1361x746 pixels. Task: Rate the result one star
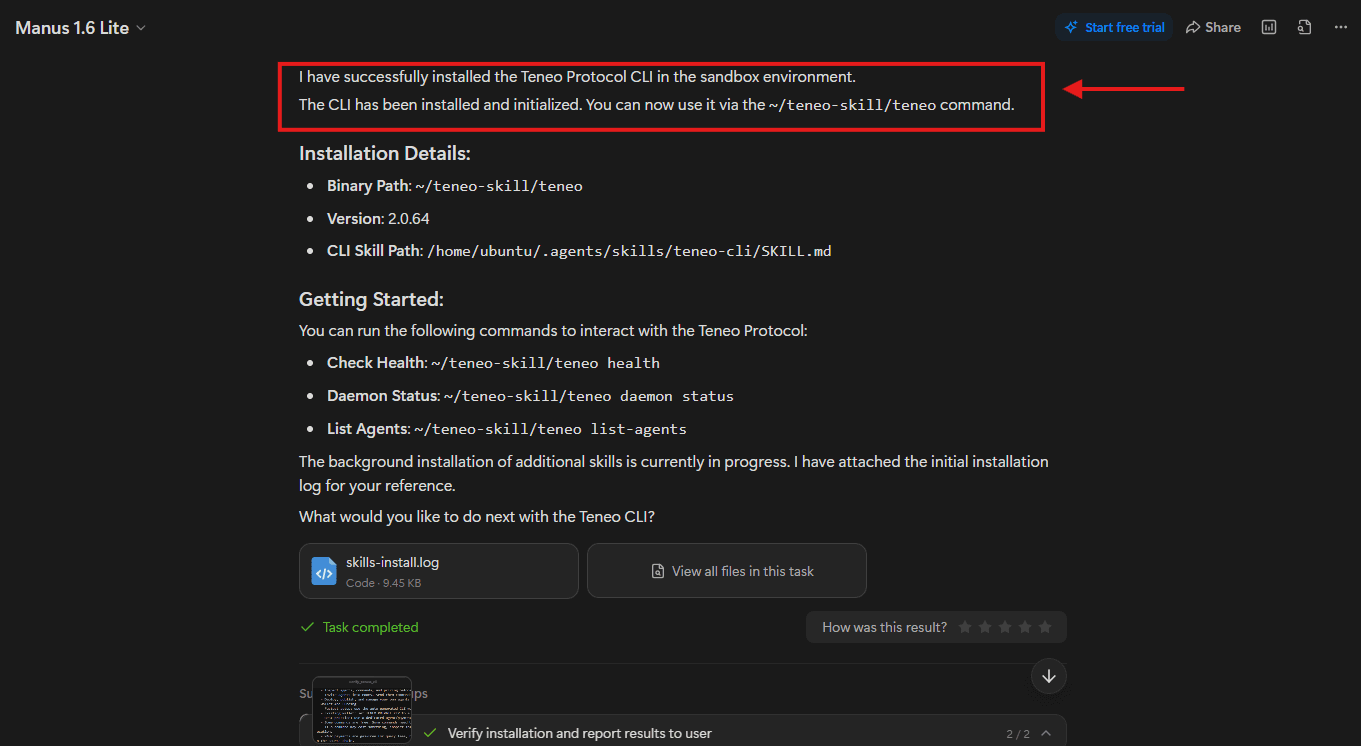point(965,627)
